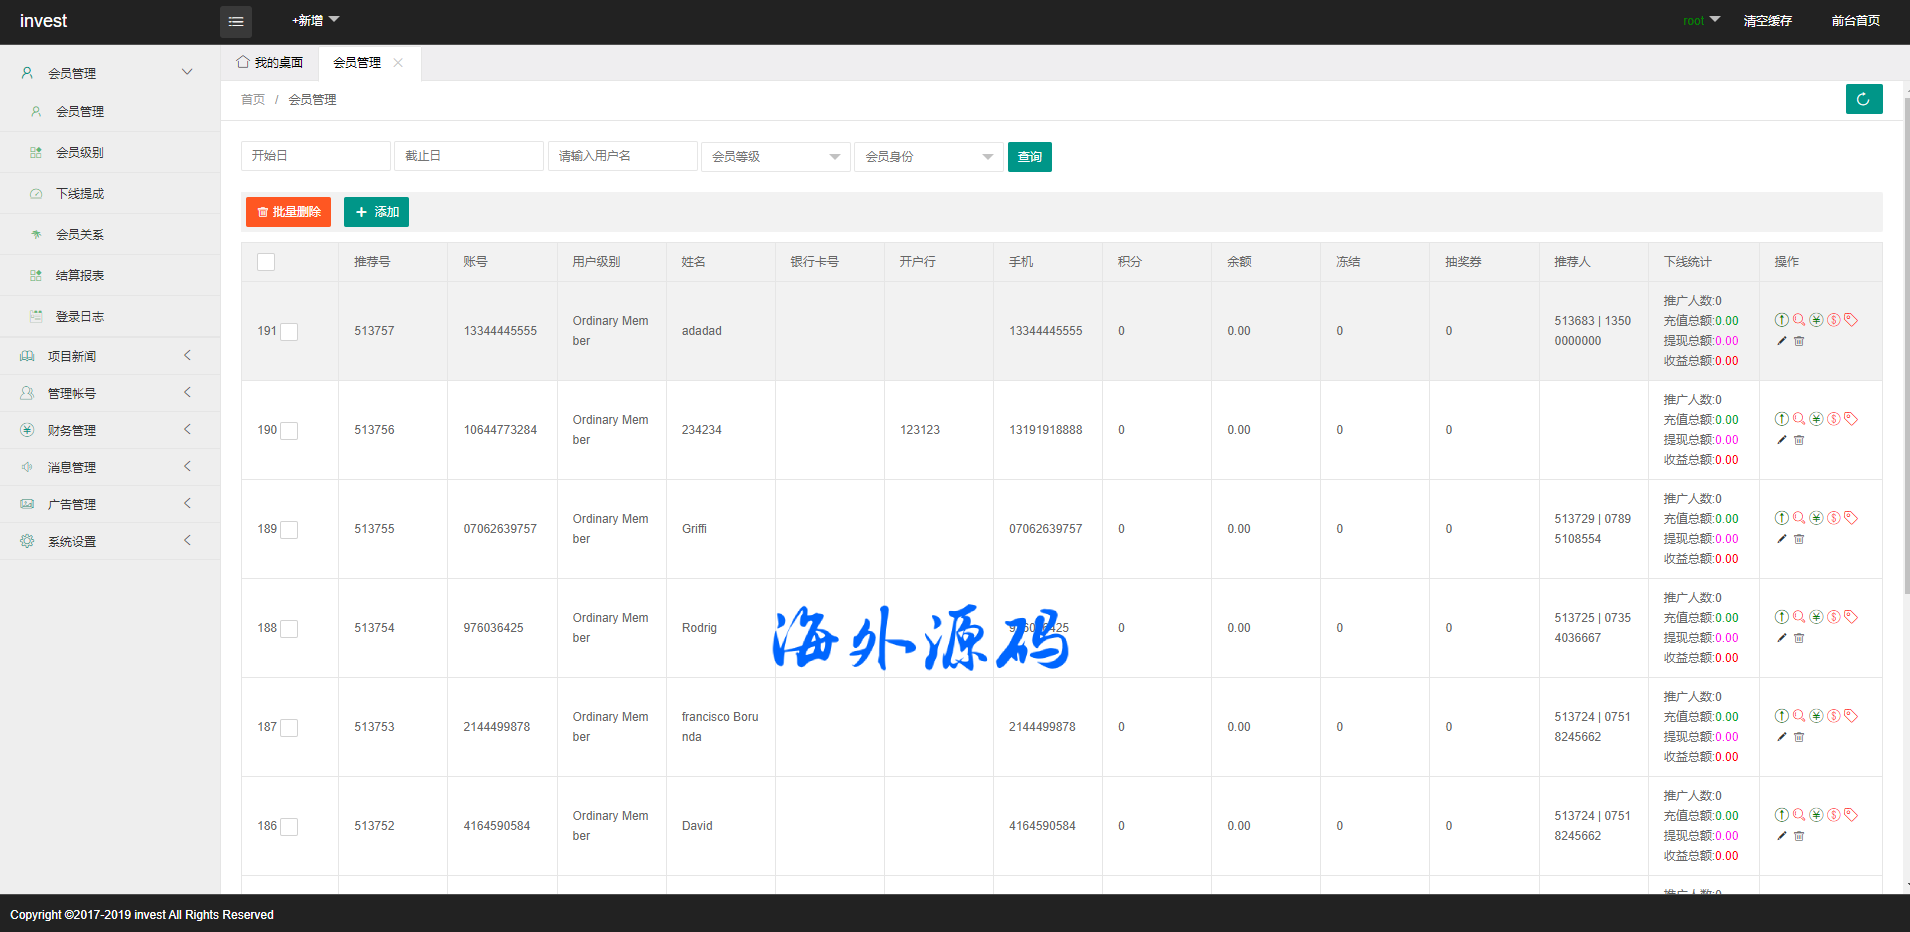Screen dimensions: 1910x932
Task: Click the magnifier view icon for row 189
Action: click(x=1799, y=518)
